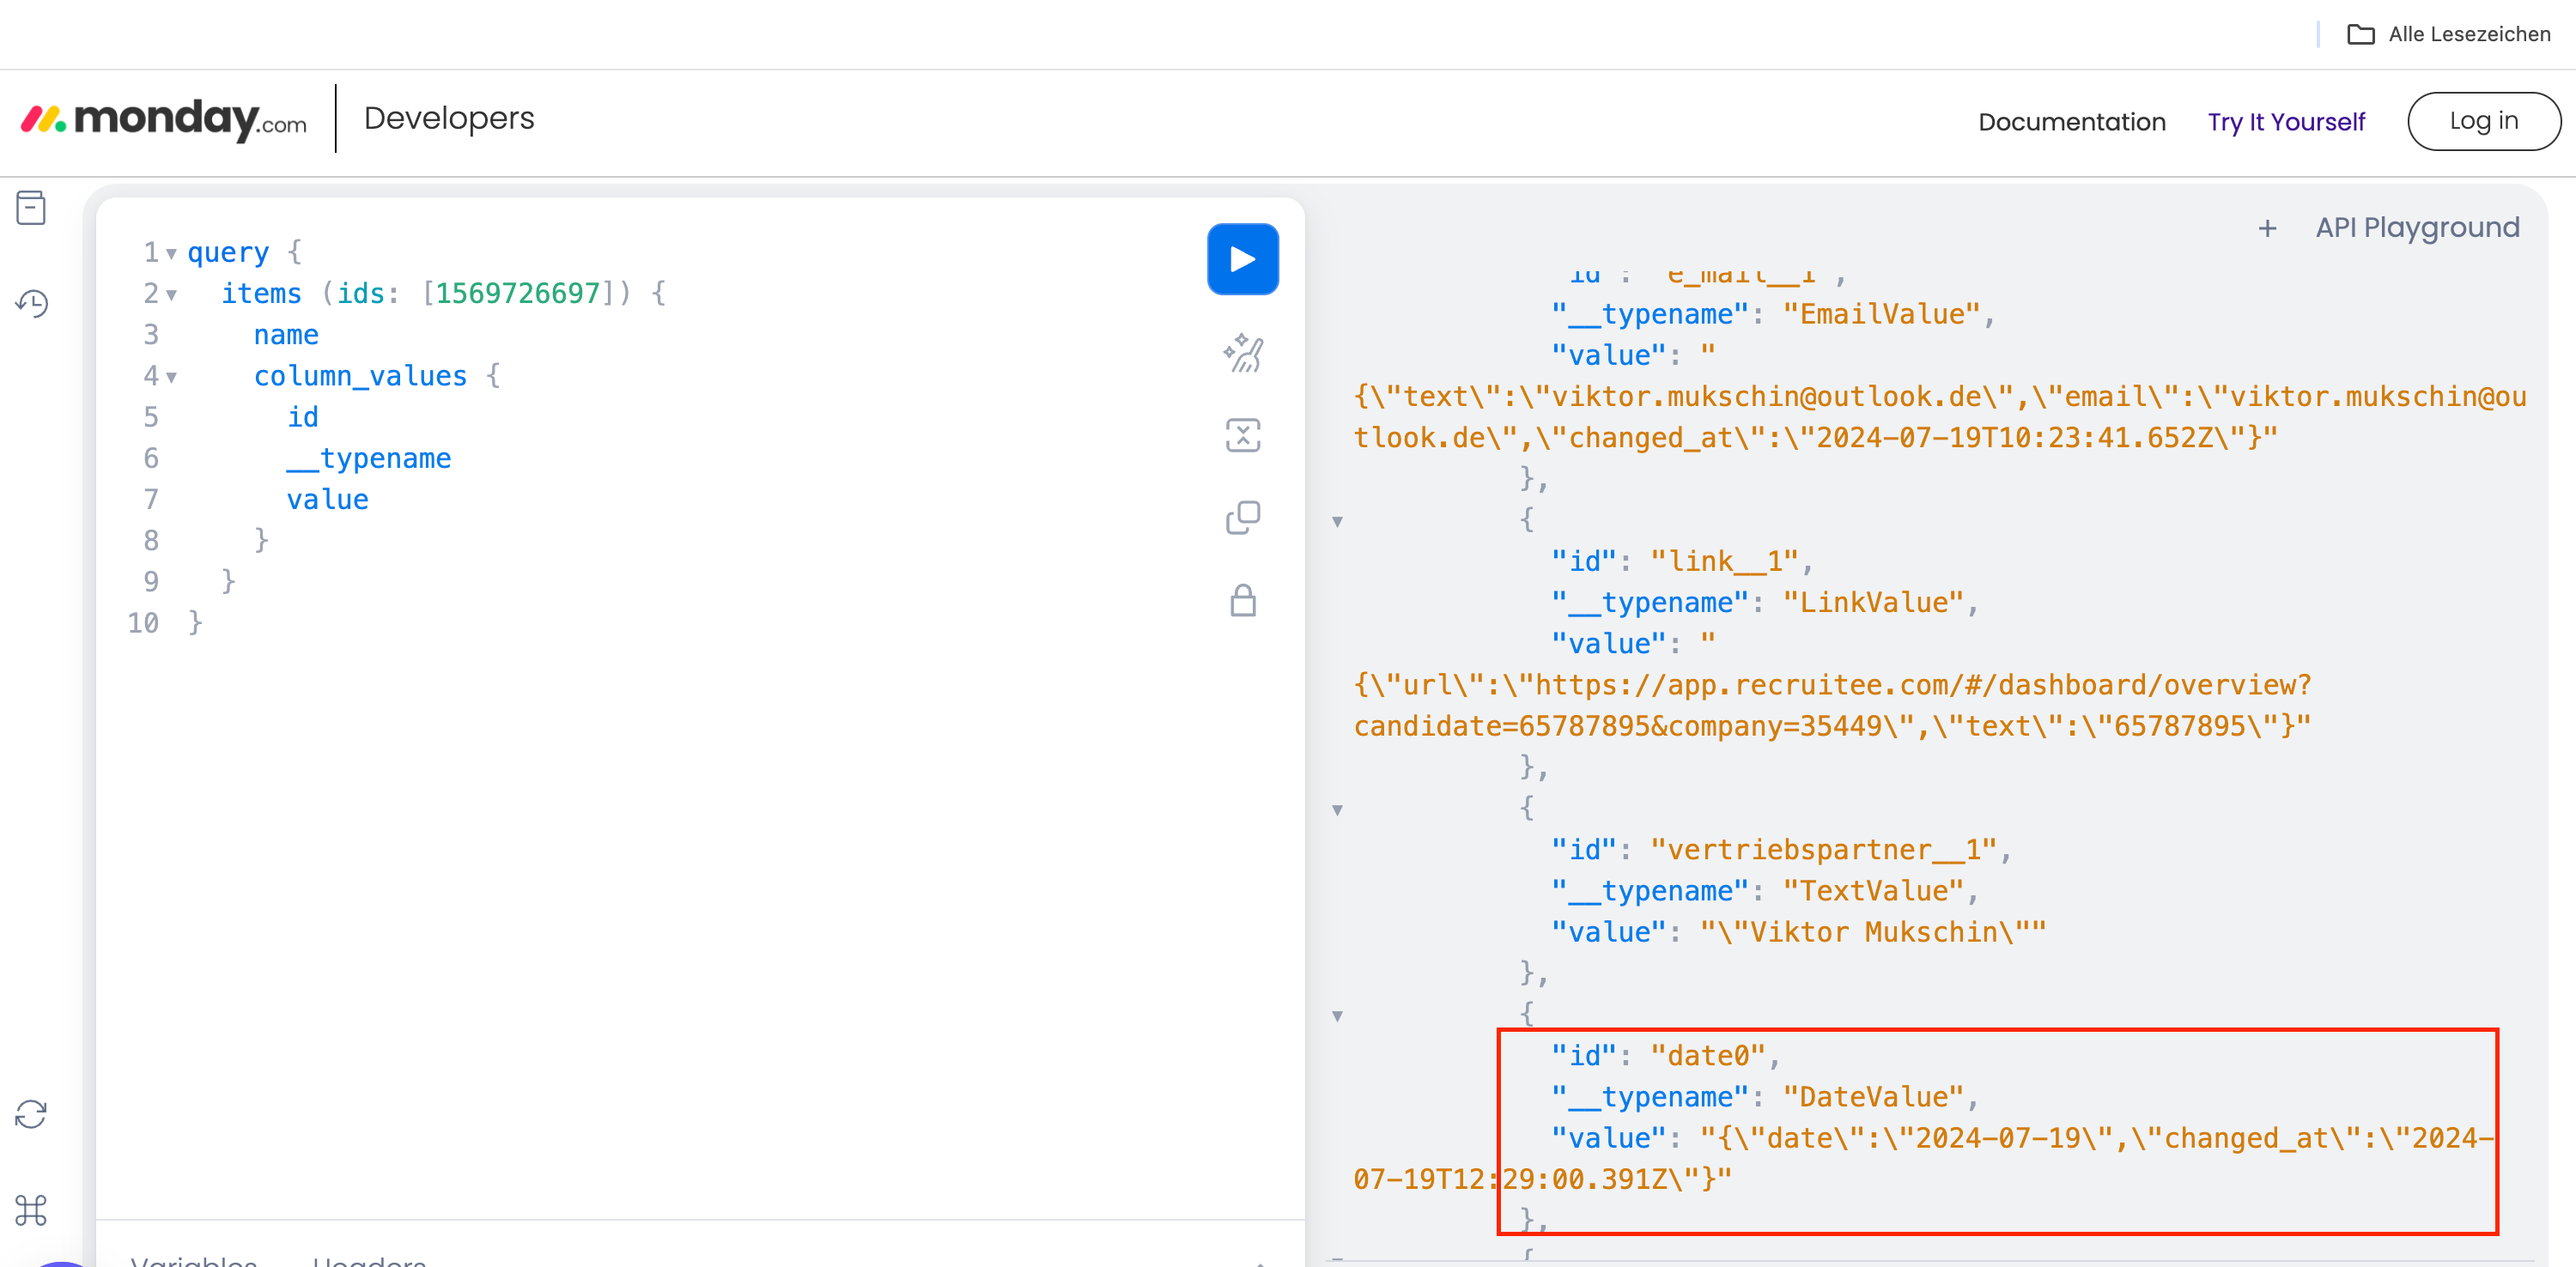Add a new tab with plus icon
The width and height of the screenshot is (2576, 1267).
pyautogui.click(x=2267, y=229)
